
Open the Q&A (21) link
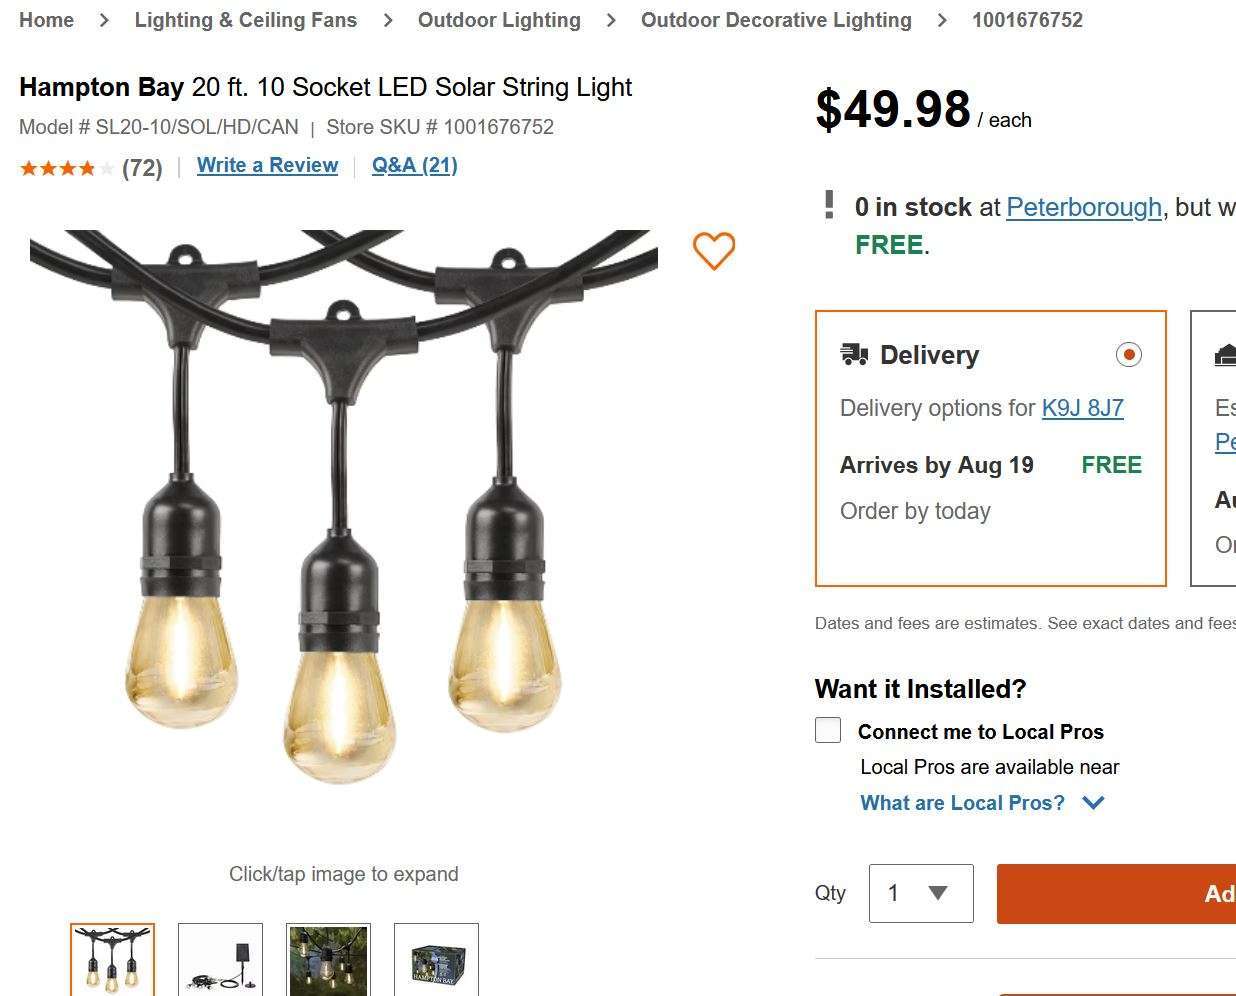pyautogui.click(x=414, y=166)
